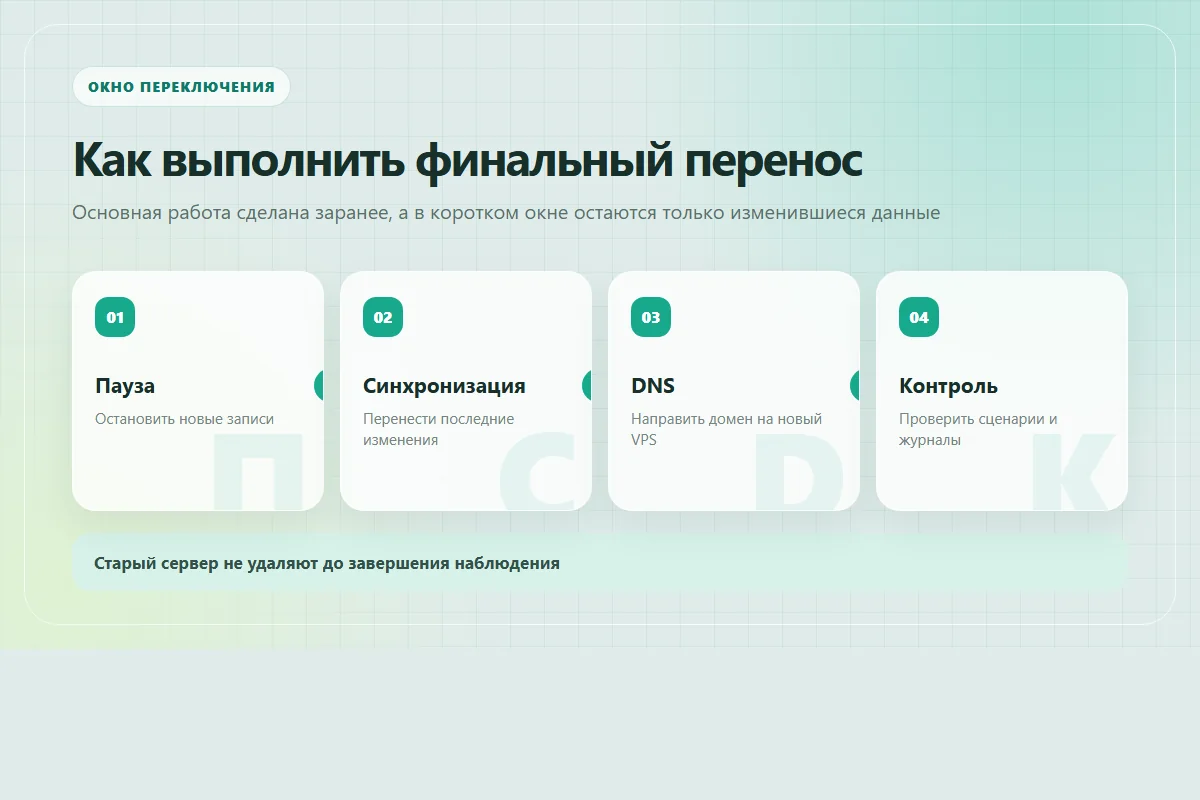Open the 'Пауза' card title
This screenshot has width=1200, height=800.
point(125,386)
